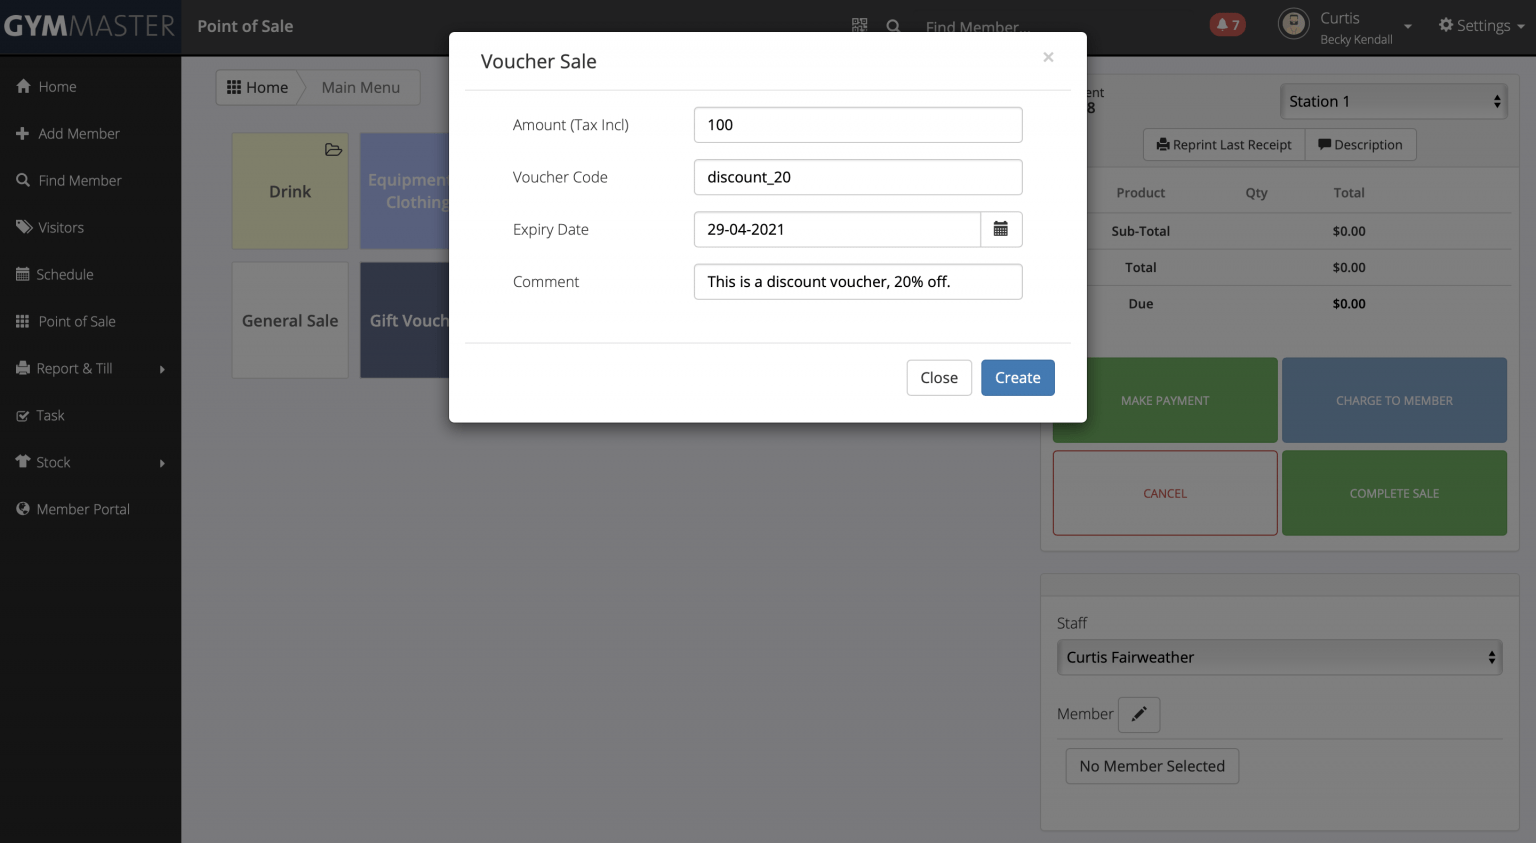This screenshot has height=843, width=1536.
Task: Click the QR code scanner icon
Action: pyautogui.click(x=859, y=25)
